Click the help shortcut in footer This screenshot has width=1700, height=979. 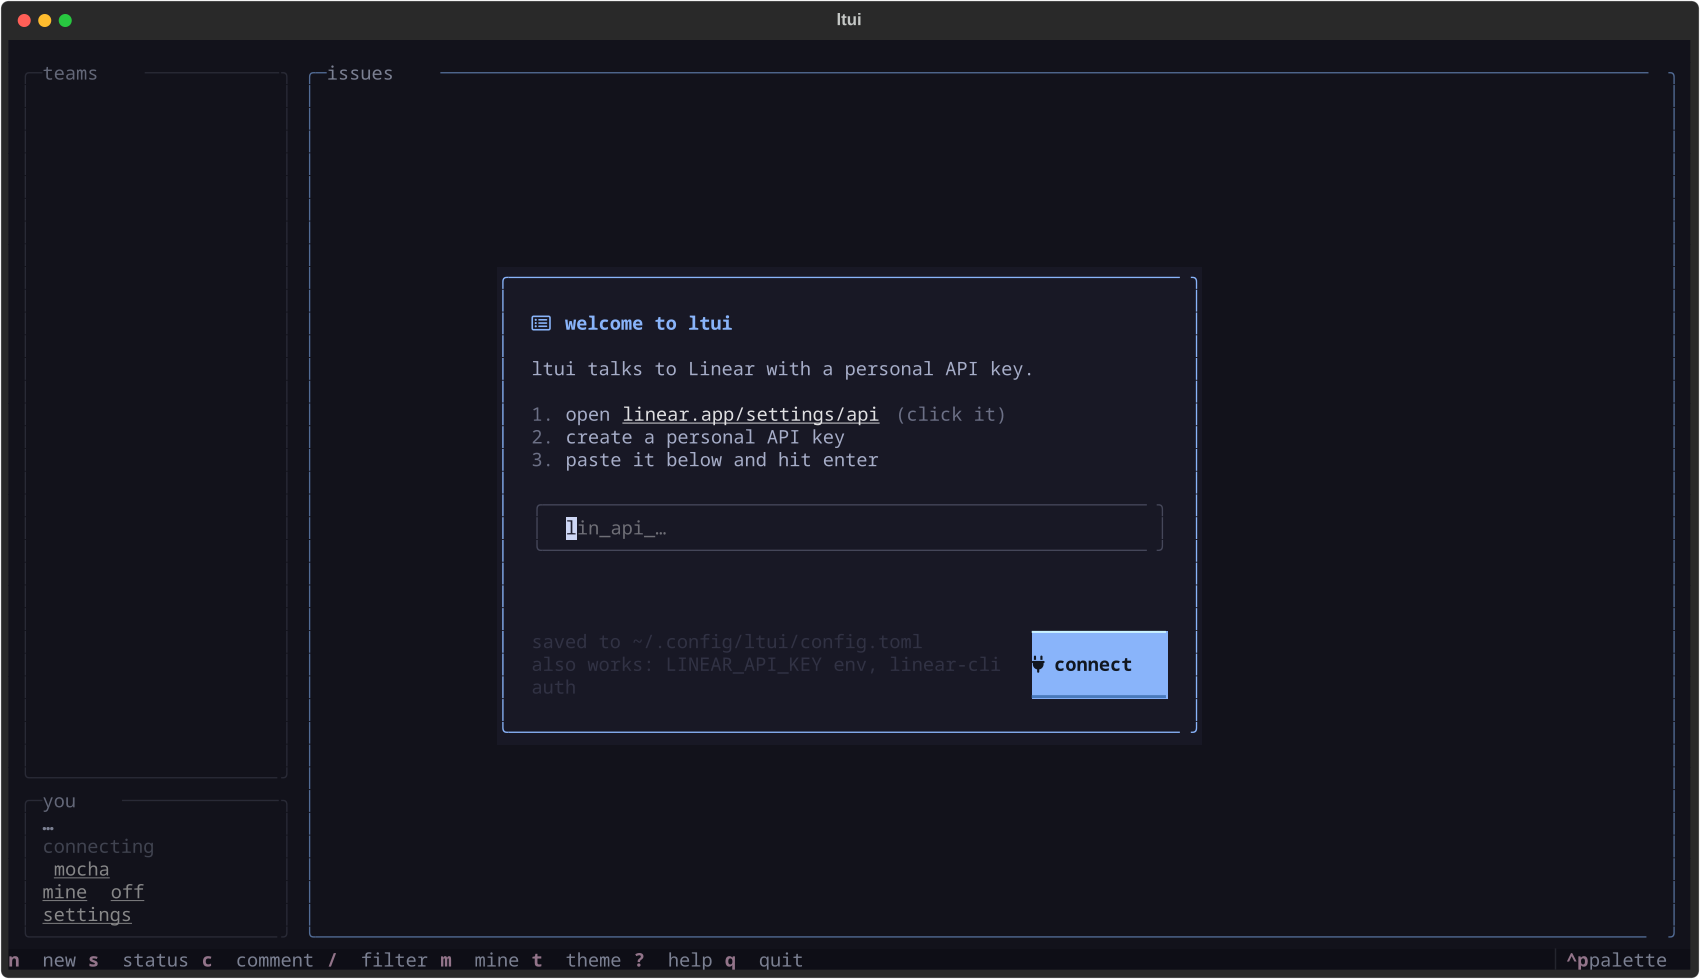pyautogui.click(x=673, y=960)
